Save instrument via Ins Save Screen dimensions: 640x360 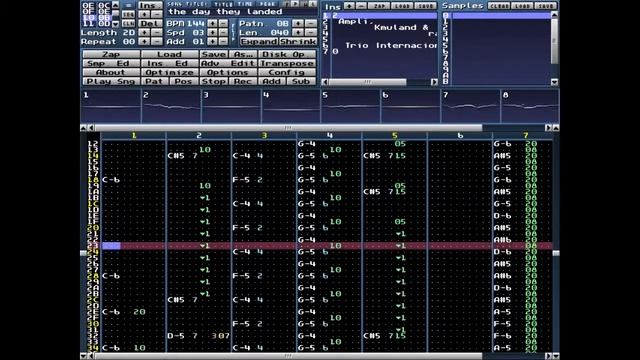coord(425,6)
